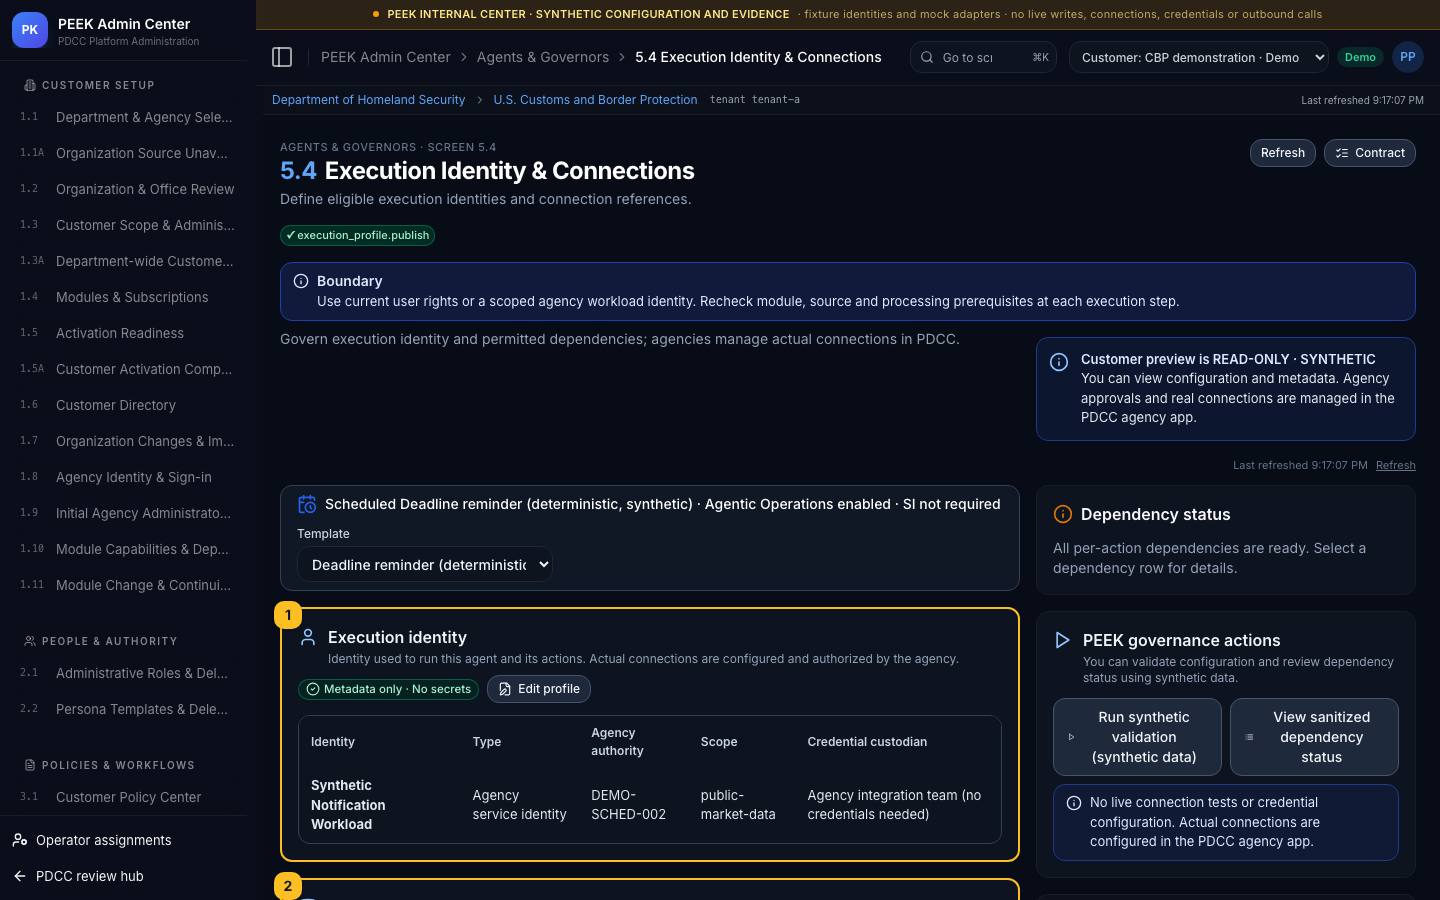Click the DEMO-SCHED-002 authority cell
The image size is (1440, 900).
628,805
